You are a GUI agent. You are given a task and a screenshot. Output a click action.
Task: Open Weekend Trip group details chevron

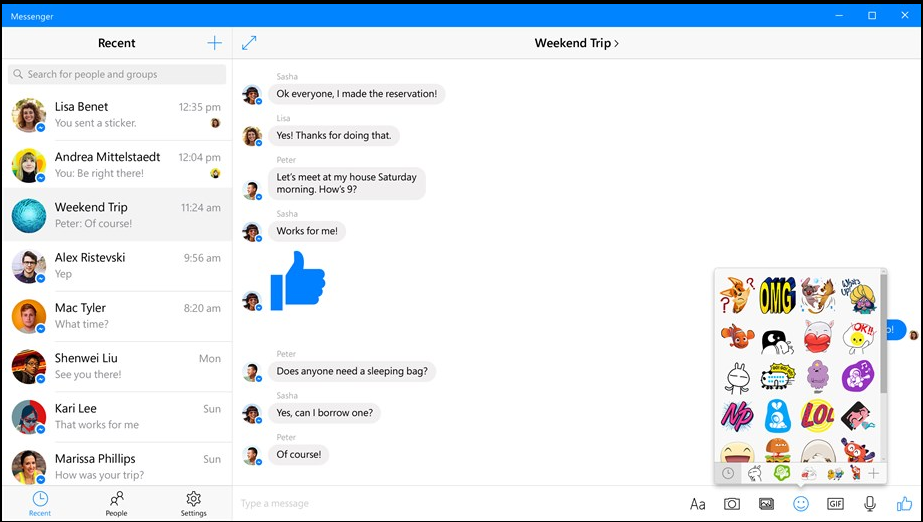point(616,43)
